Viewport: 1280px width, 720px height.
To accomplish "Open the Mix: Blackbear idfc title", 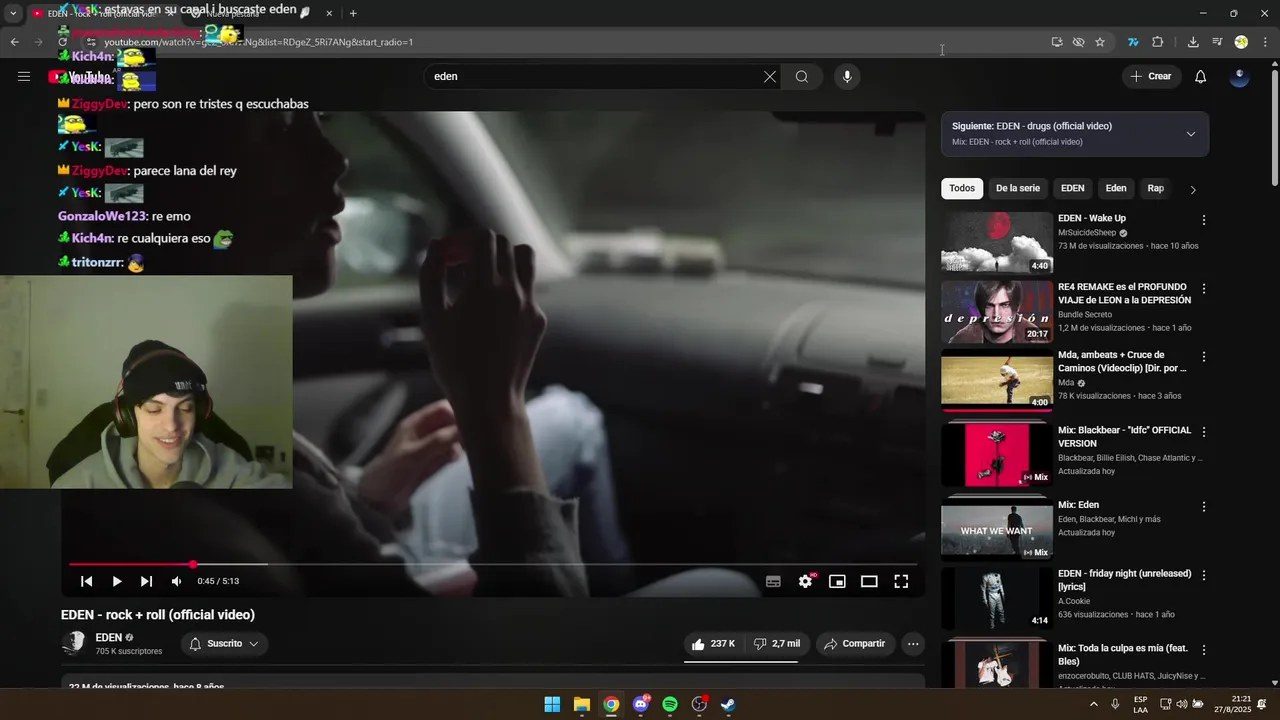I will click(1124, 436).
